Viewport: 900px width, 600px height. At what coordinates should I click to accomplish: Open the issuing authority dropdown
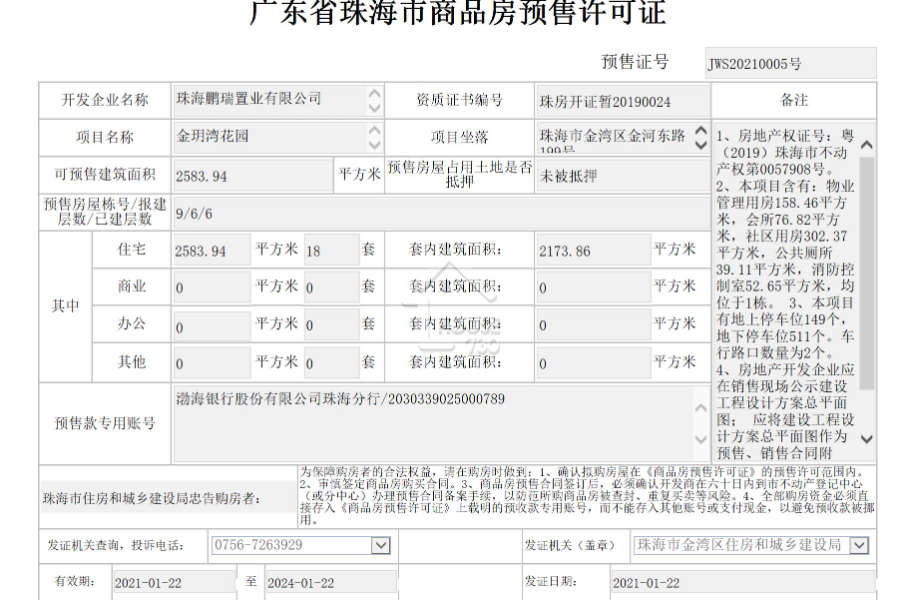point(859,545)
